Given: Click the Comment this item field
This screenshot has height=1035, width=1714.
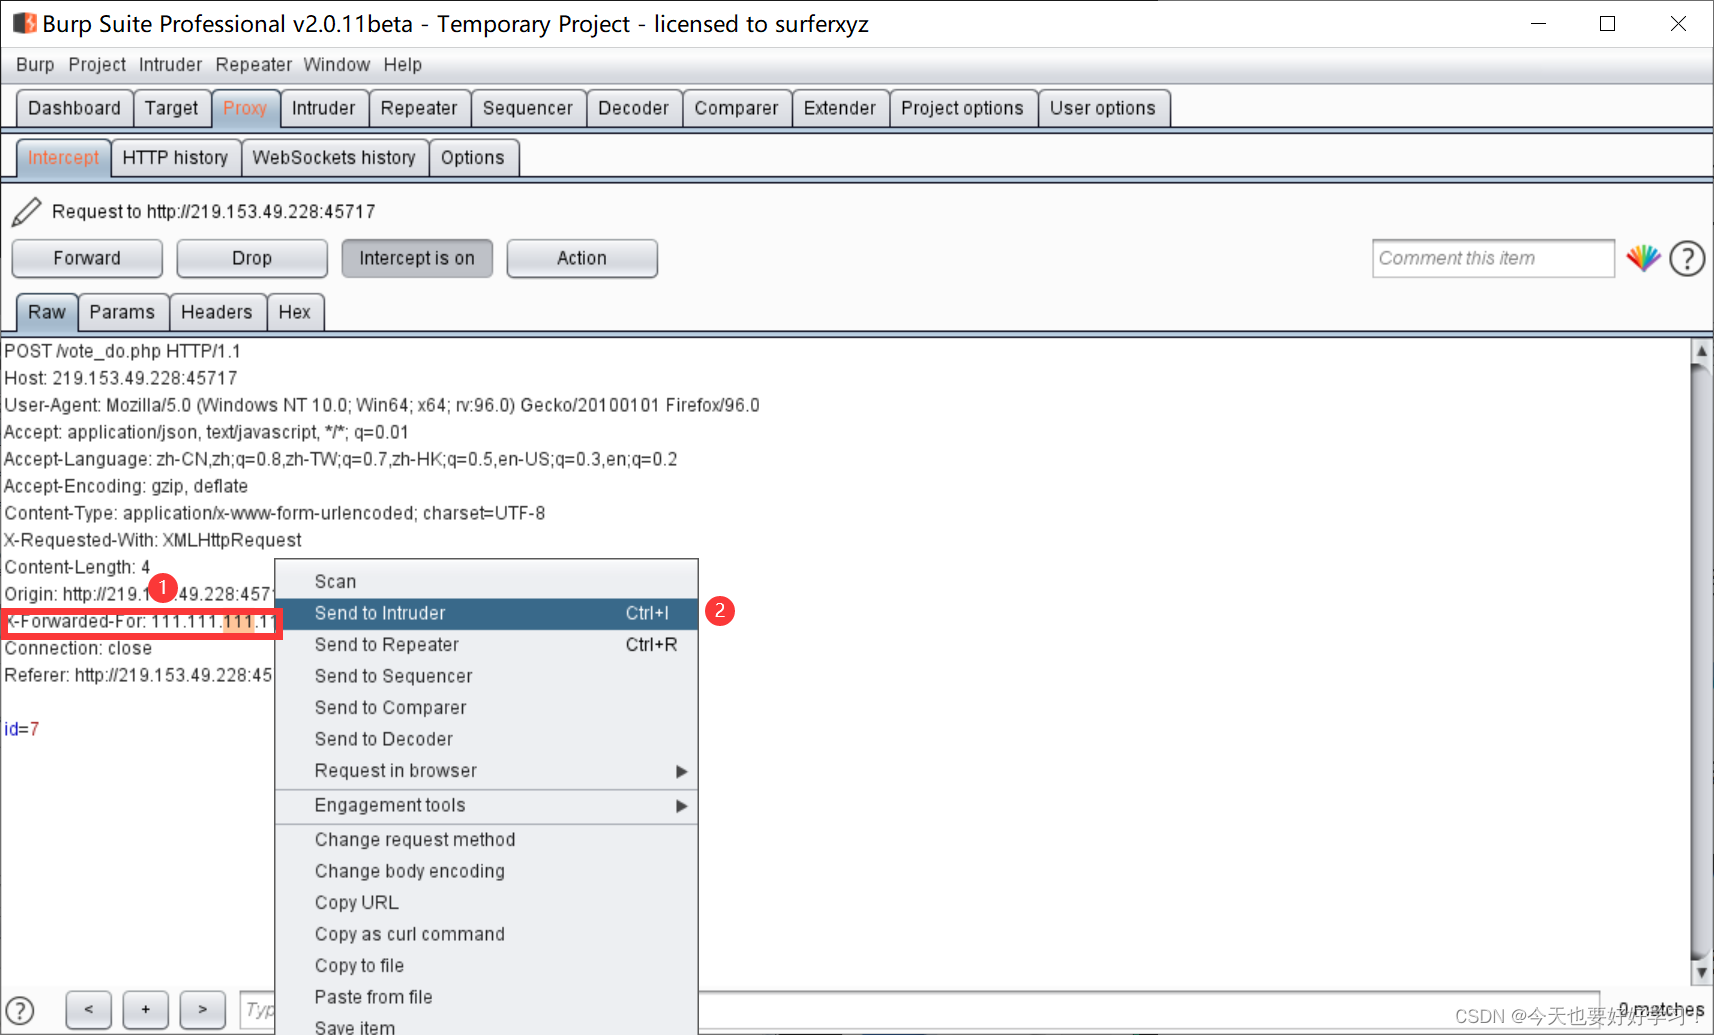Looking at the screenshot, I should pyautogui.click(x=1493, y=258).
